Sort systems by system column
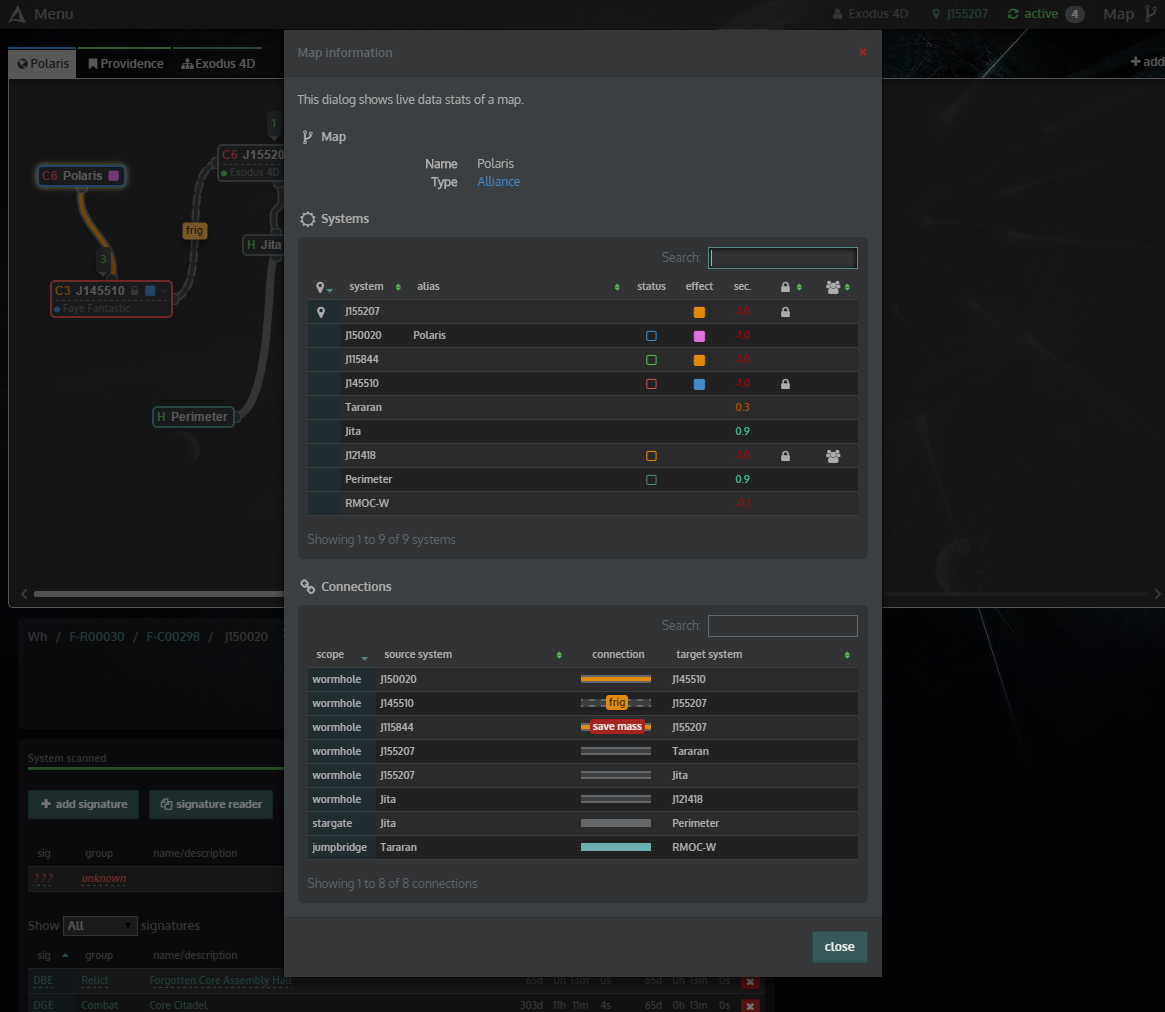 tap(374, 287)
